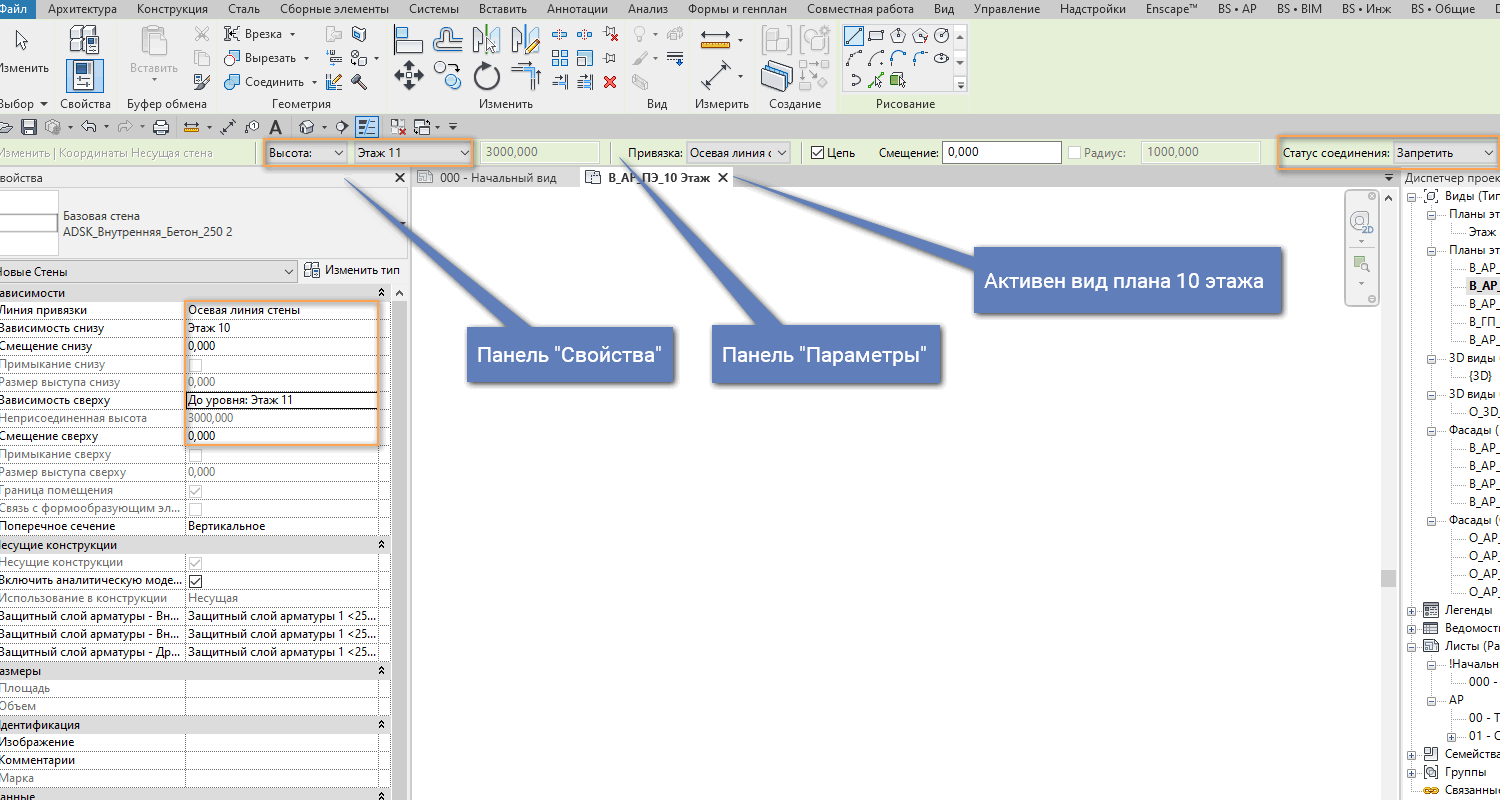Toggle Примыкание снизу checkbox
Image resolution: width=1500 pixels, height=800 pixels.
[196, 364]
